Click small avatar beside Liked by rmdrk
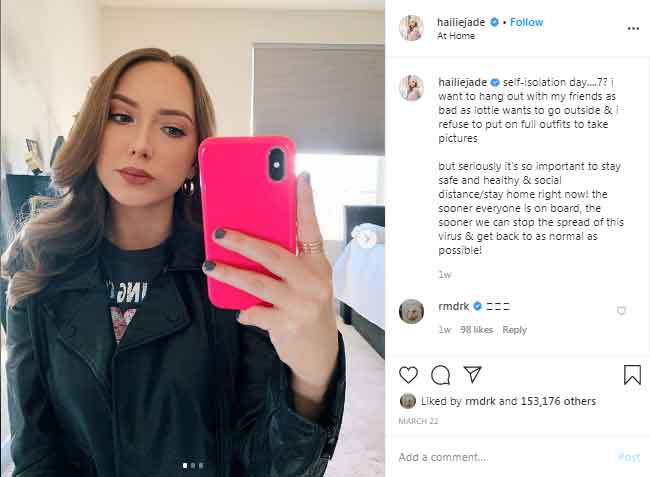 [407, 401]
